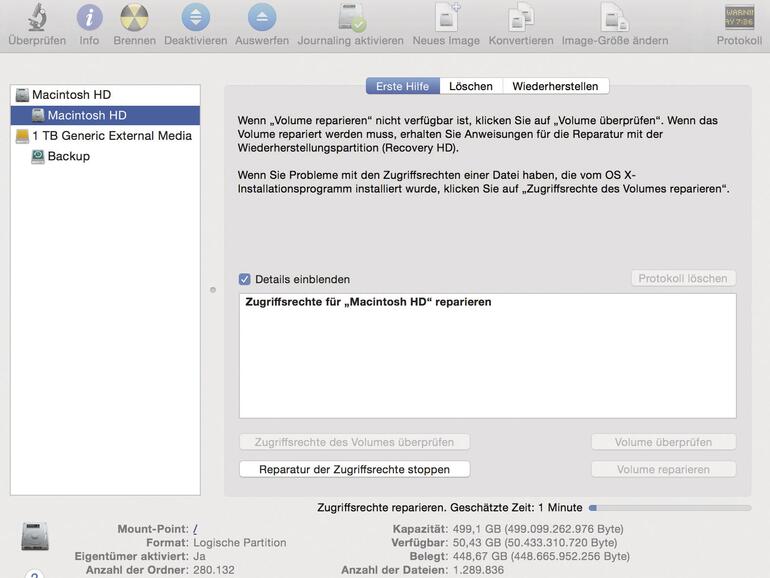Click the sidebar splitter handle dot

213,290
